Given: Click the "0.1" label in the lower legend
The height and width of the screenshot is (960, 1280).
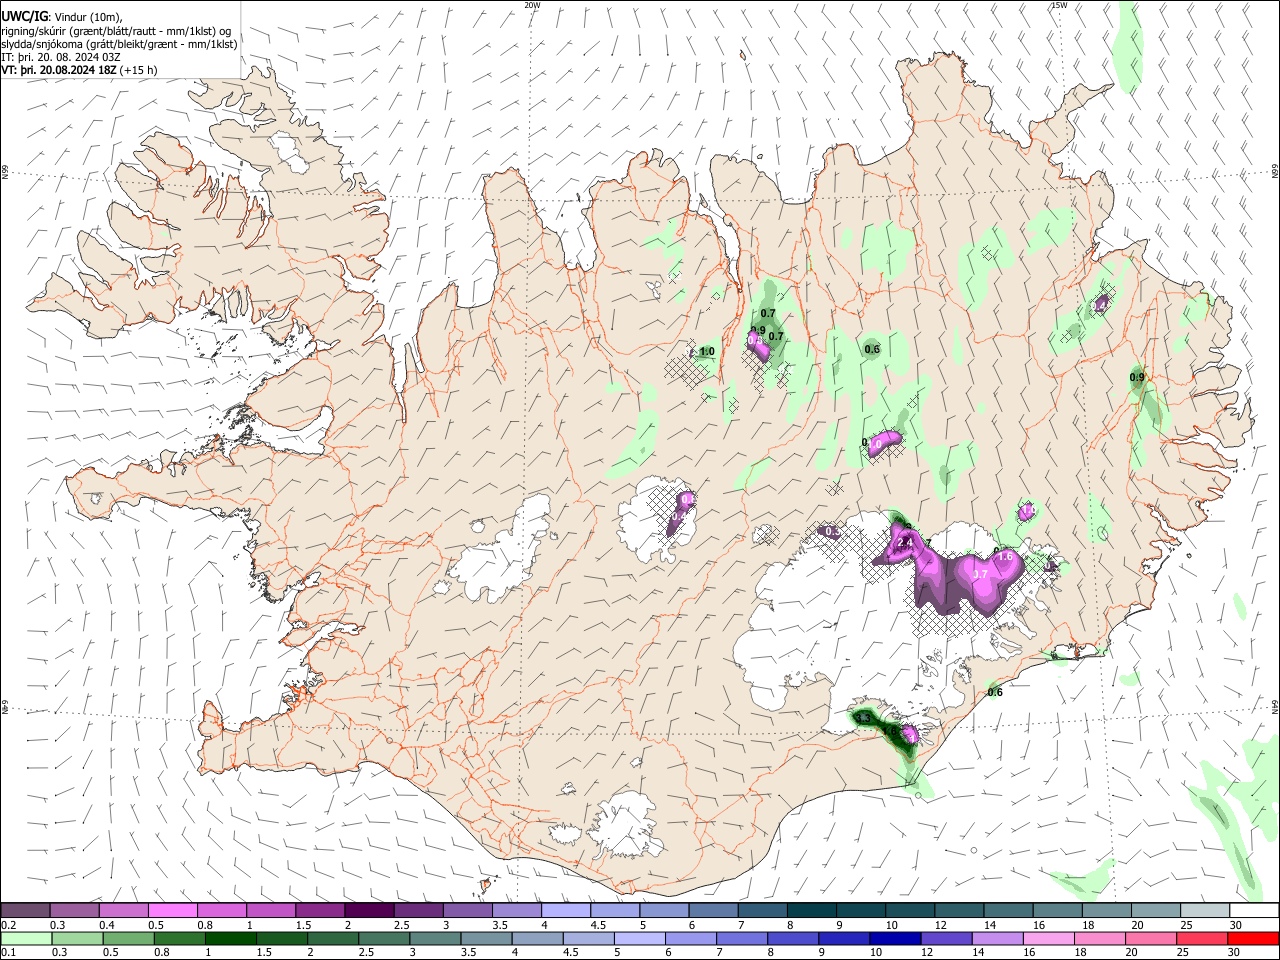Looking at the screenshot, I should tap(8, 953).
